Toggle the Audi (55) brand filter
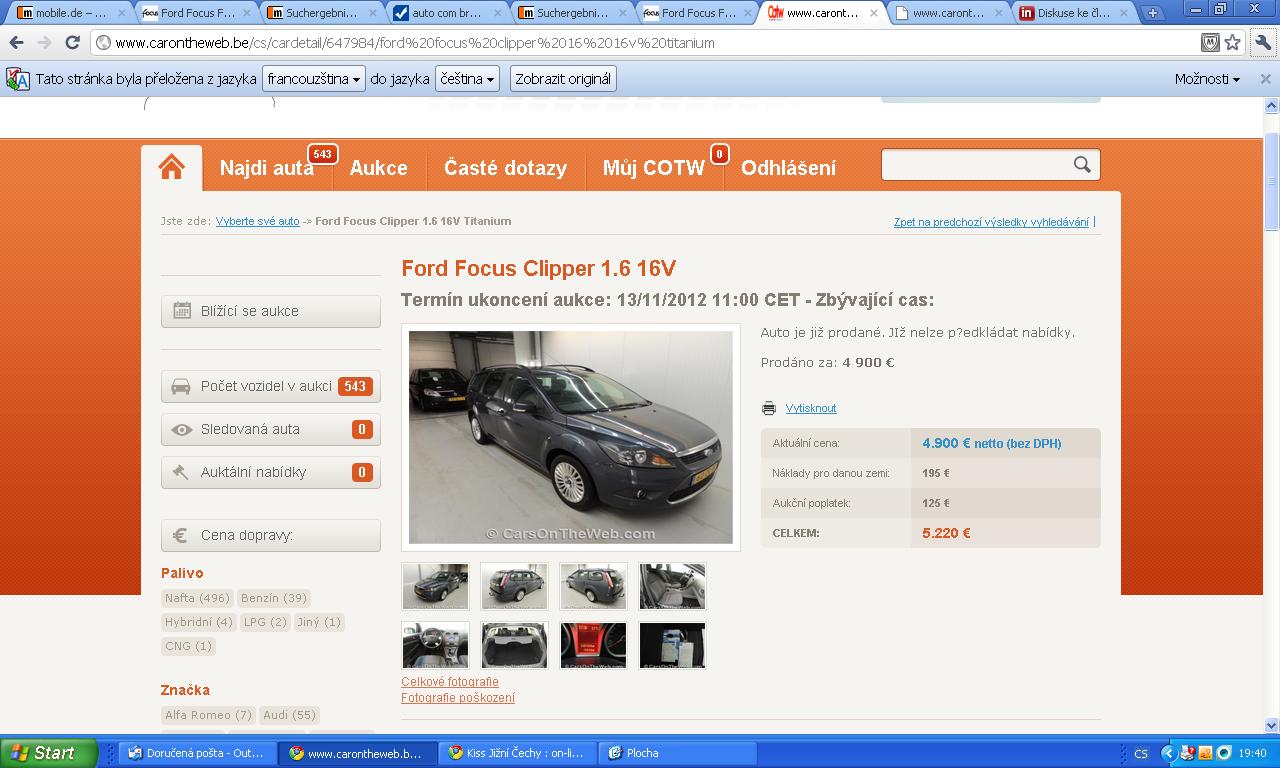The image size is (1280, 768). [x=289, y=715]
